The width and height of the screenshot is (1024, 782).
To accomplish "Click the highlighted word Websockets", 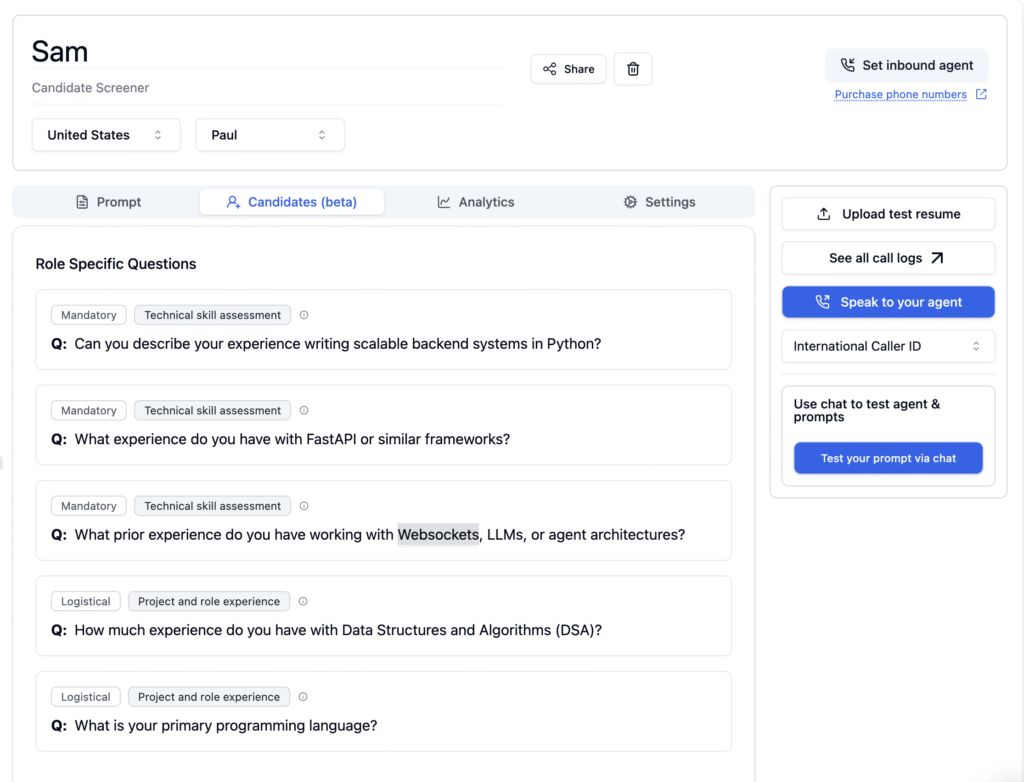I will 438,534.
